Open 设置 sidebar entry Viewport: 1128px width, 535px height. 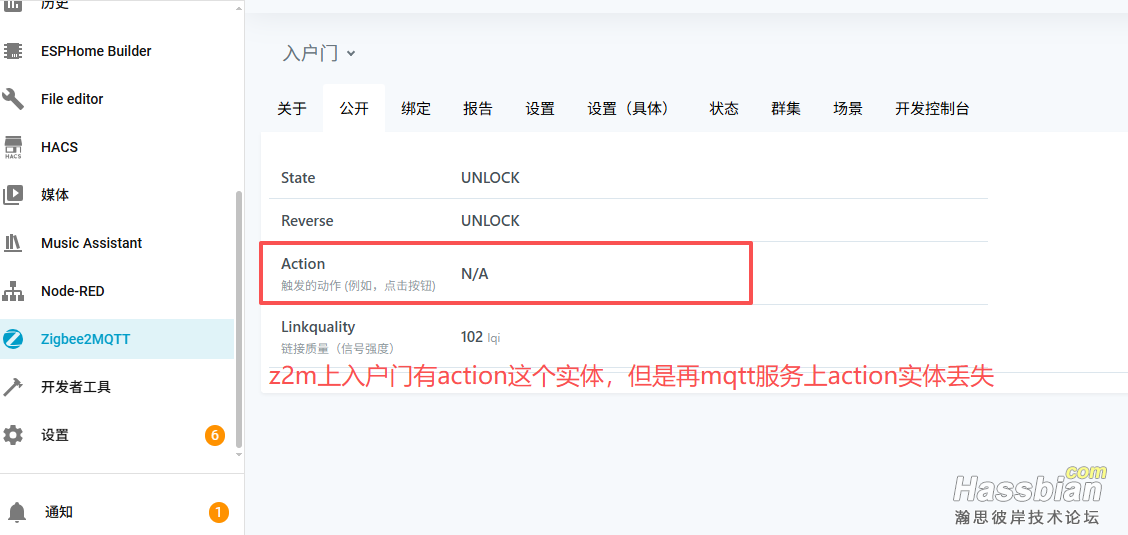(117, 435)
